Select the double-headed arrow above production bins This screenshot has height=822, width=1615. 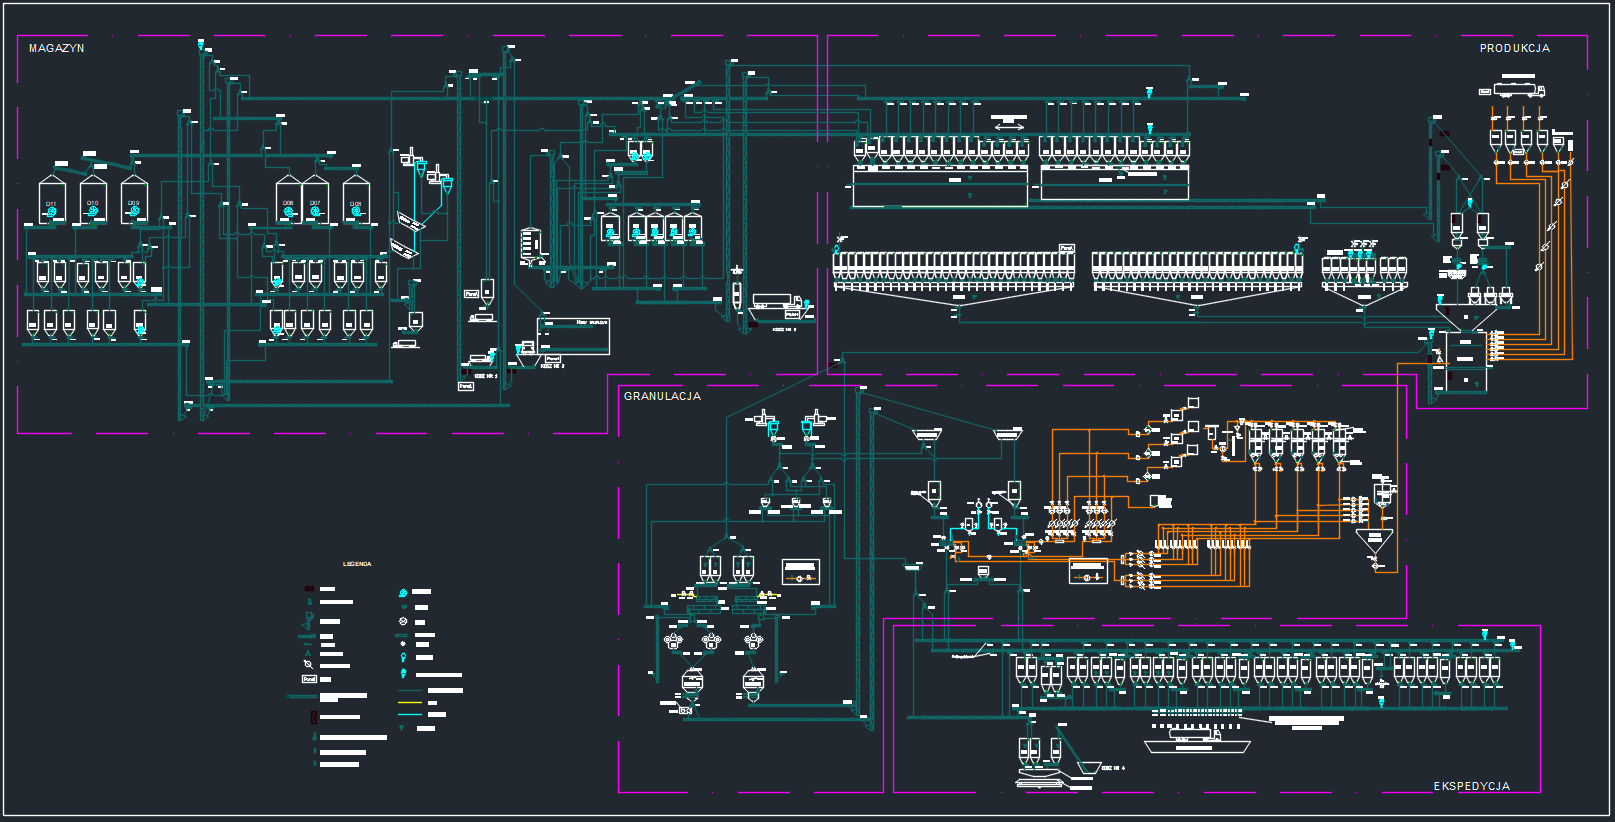click(x=1009, y=123)
